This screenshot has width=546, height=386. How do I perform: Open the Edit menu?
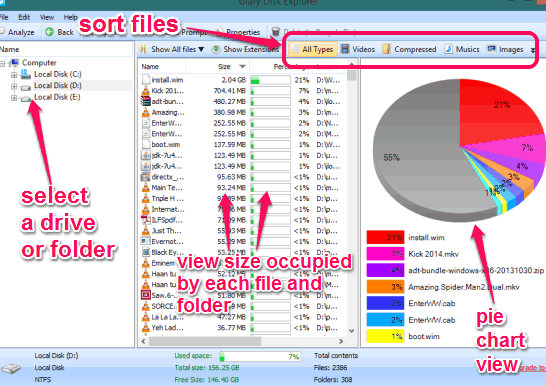(x=24, y=17)
